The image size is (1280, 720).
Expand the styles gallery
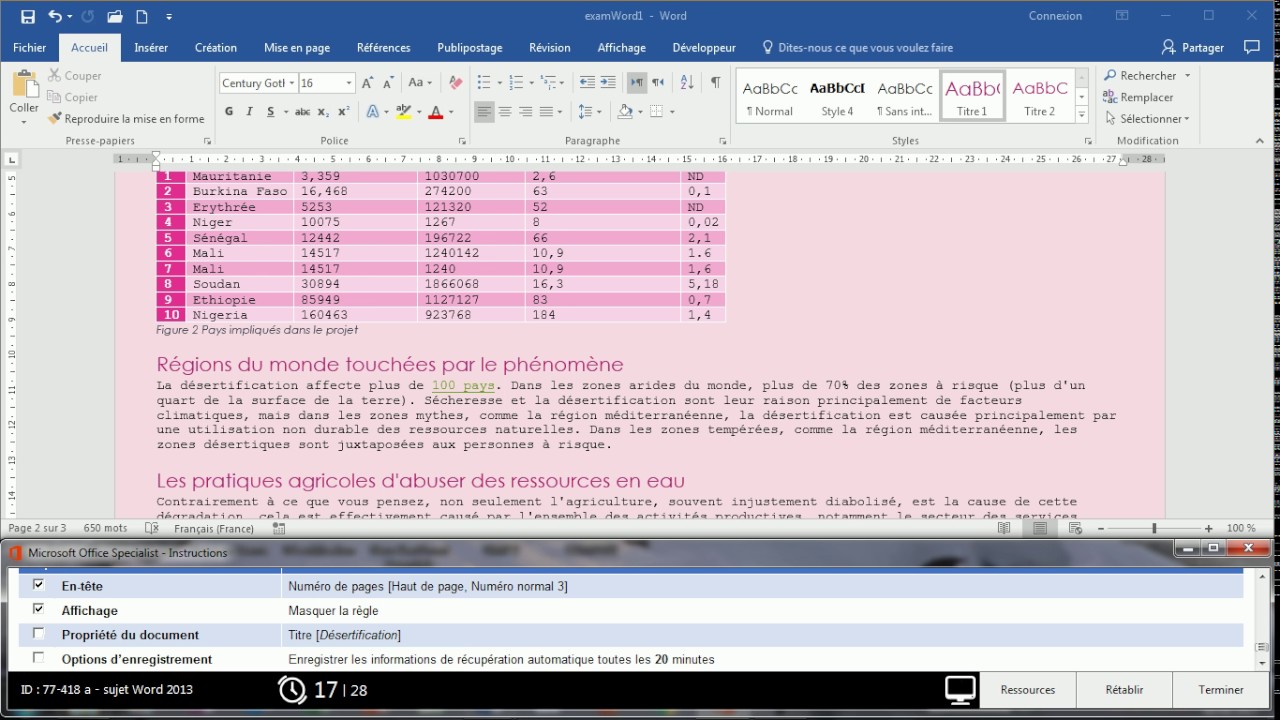[1082, 116]
